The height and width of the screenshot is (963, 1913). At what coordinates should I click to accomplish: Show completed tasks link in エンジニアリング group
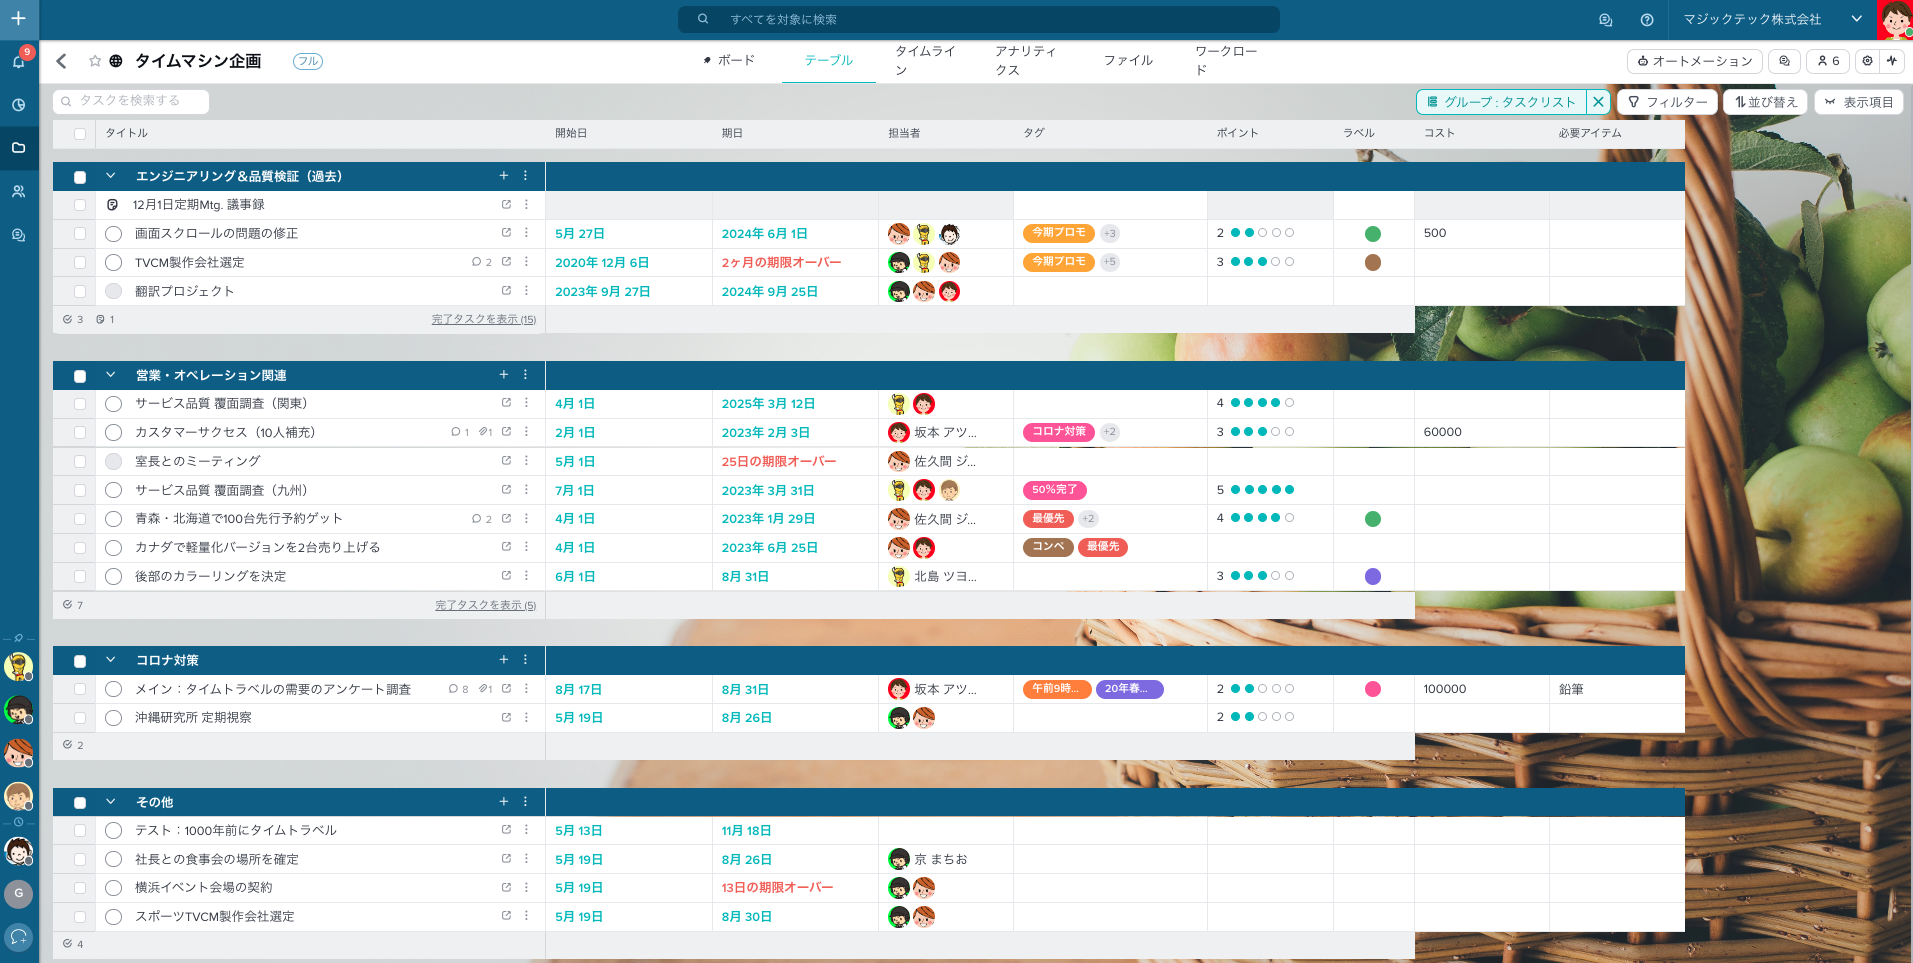click(483, 320)
